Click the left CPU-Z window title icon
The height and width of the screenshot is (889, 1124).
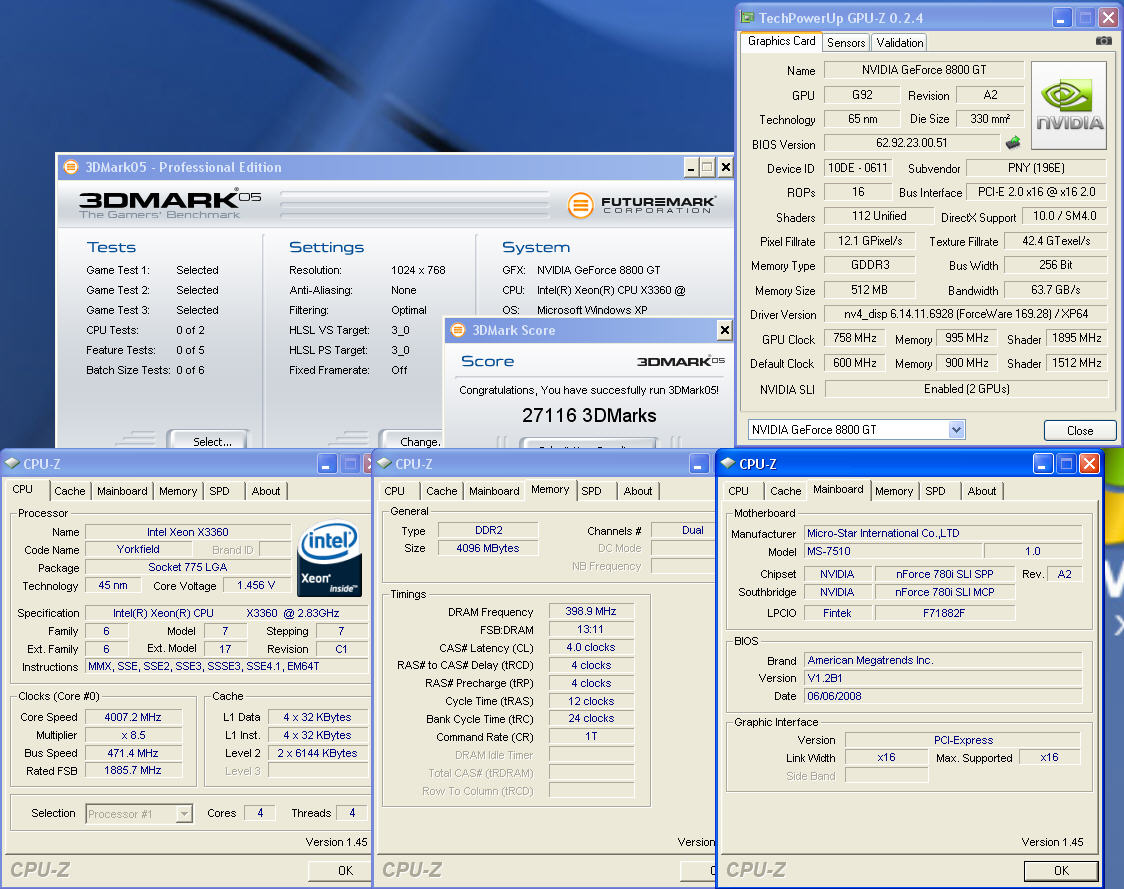(x=12, y=464)
